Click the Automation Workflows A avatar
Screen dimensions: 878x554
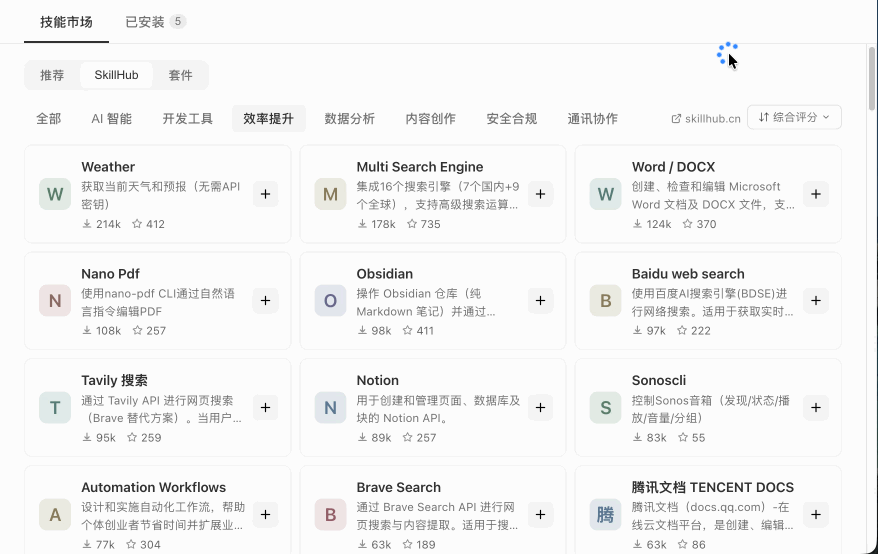click(x=55, y=514)
